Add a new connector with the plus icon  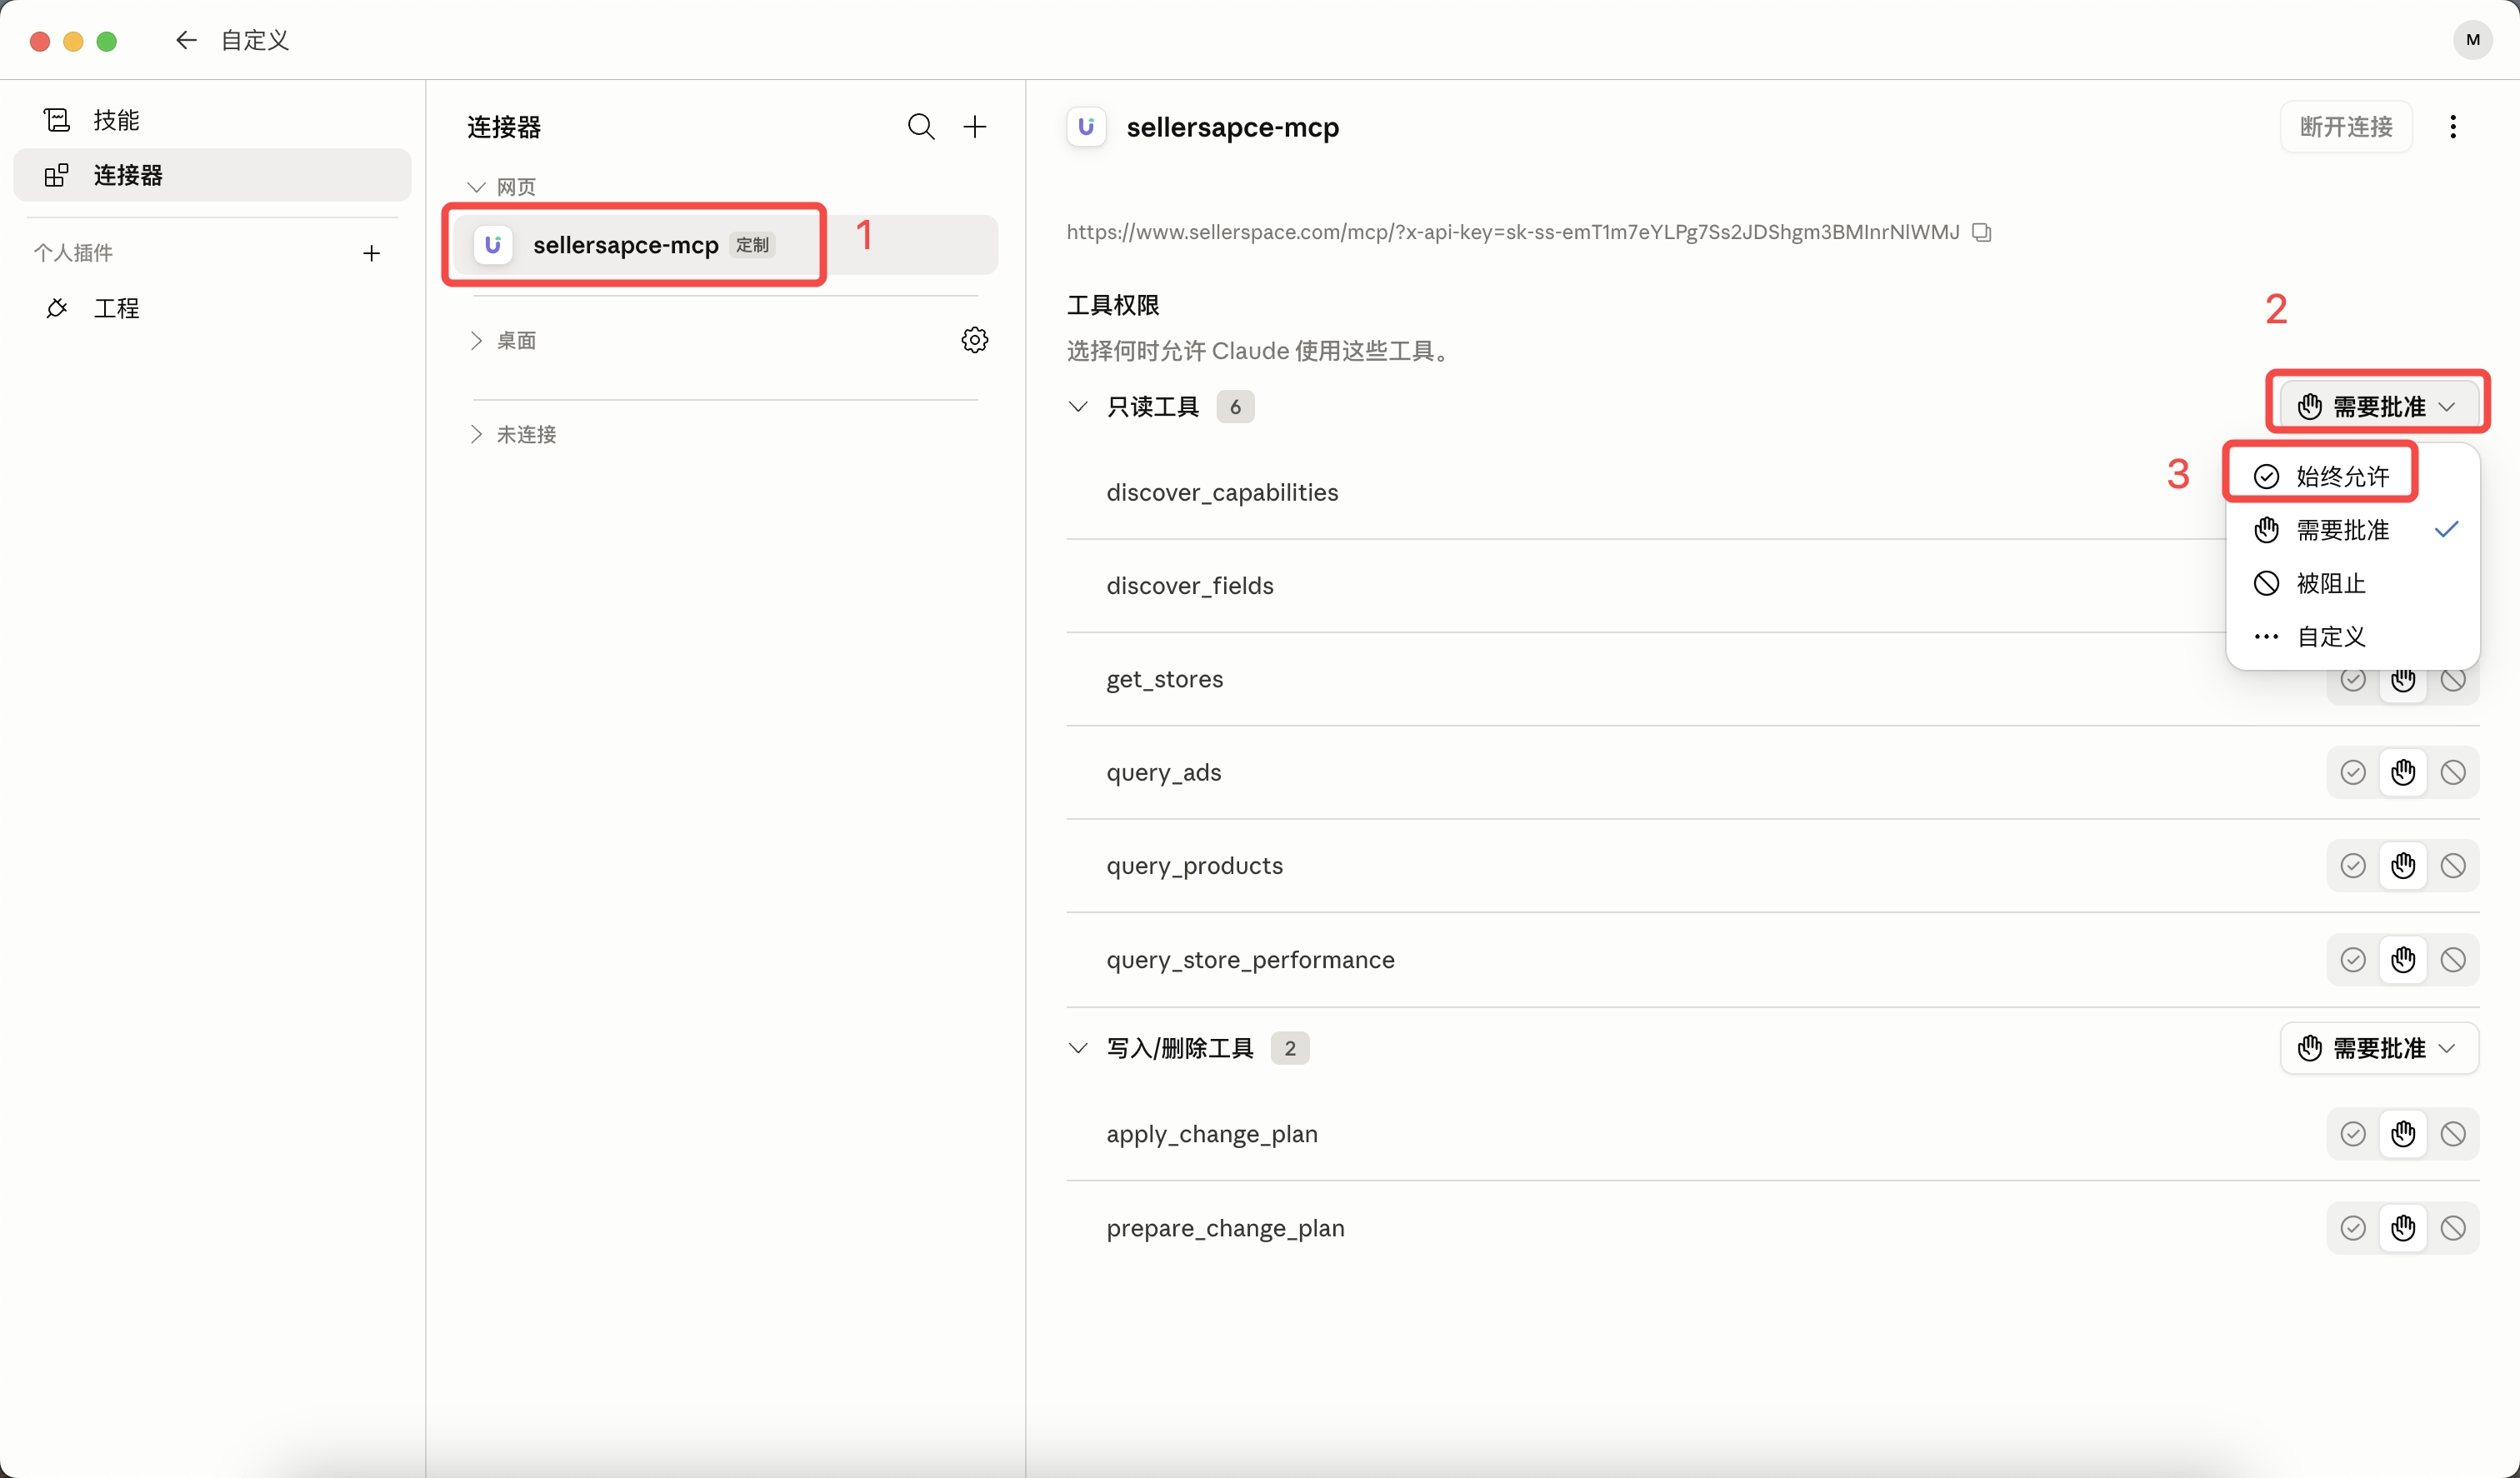point(975,127)
